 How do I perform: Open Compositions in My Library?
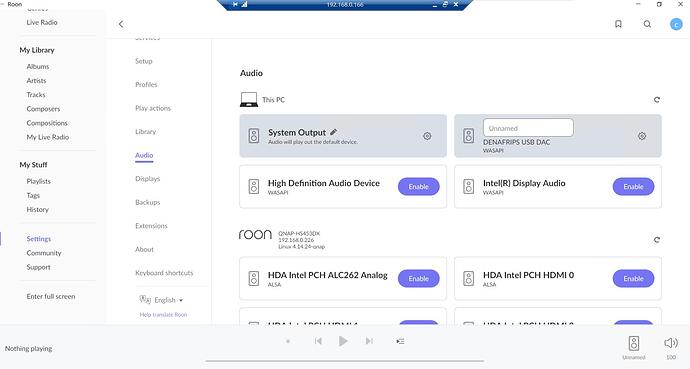(47, 123)
